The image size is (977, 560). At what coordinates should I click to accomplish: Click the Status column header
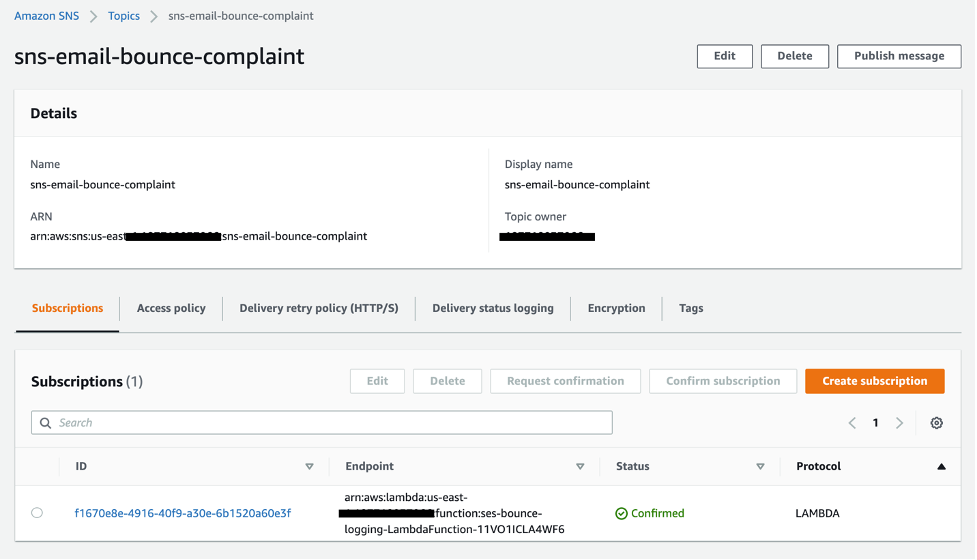click(632, 467)
